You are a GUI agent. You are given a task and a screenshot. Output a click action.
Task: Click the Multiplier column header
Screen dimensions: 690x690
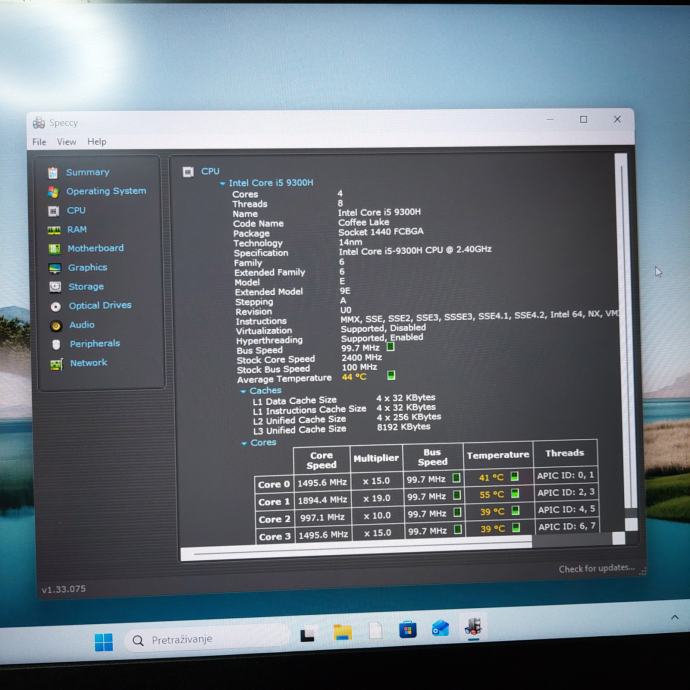[x=376, y=459]
